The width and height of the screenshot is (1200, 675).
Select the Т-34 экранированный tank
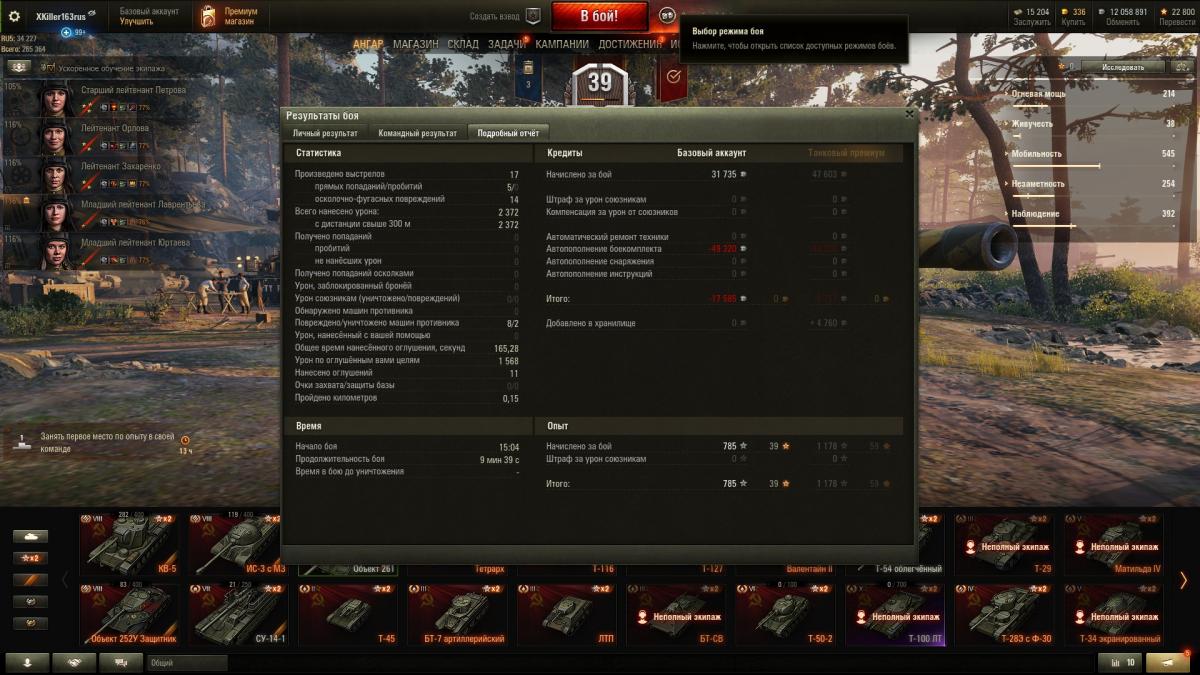pos(1114,613)
